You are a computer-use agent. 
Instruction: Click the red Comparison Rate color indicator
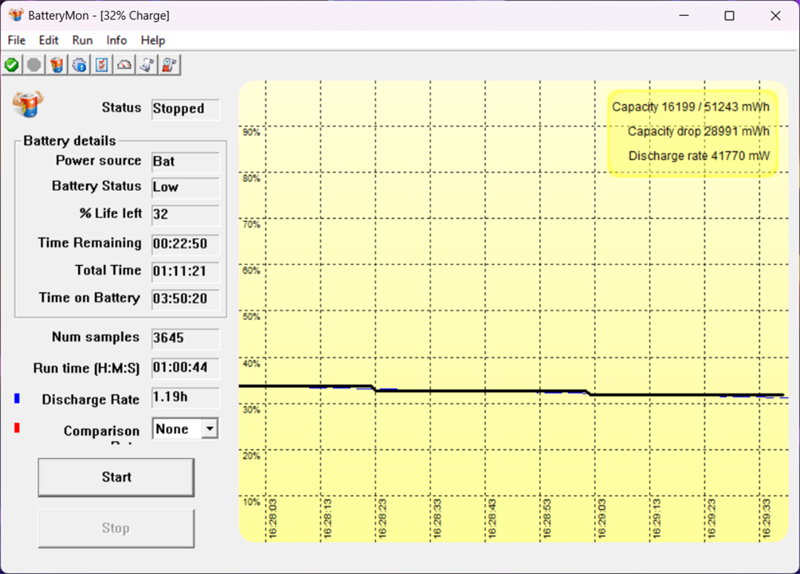coord(17,428)
